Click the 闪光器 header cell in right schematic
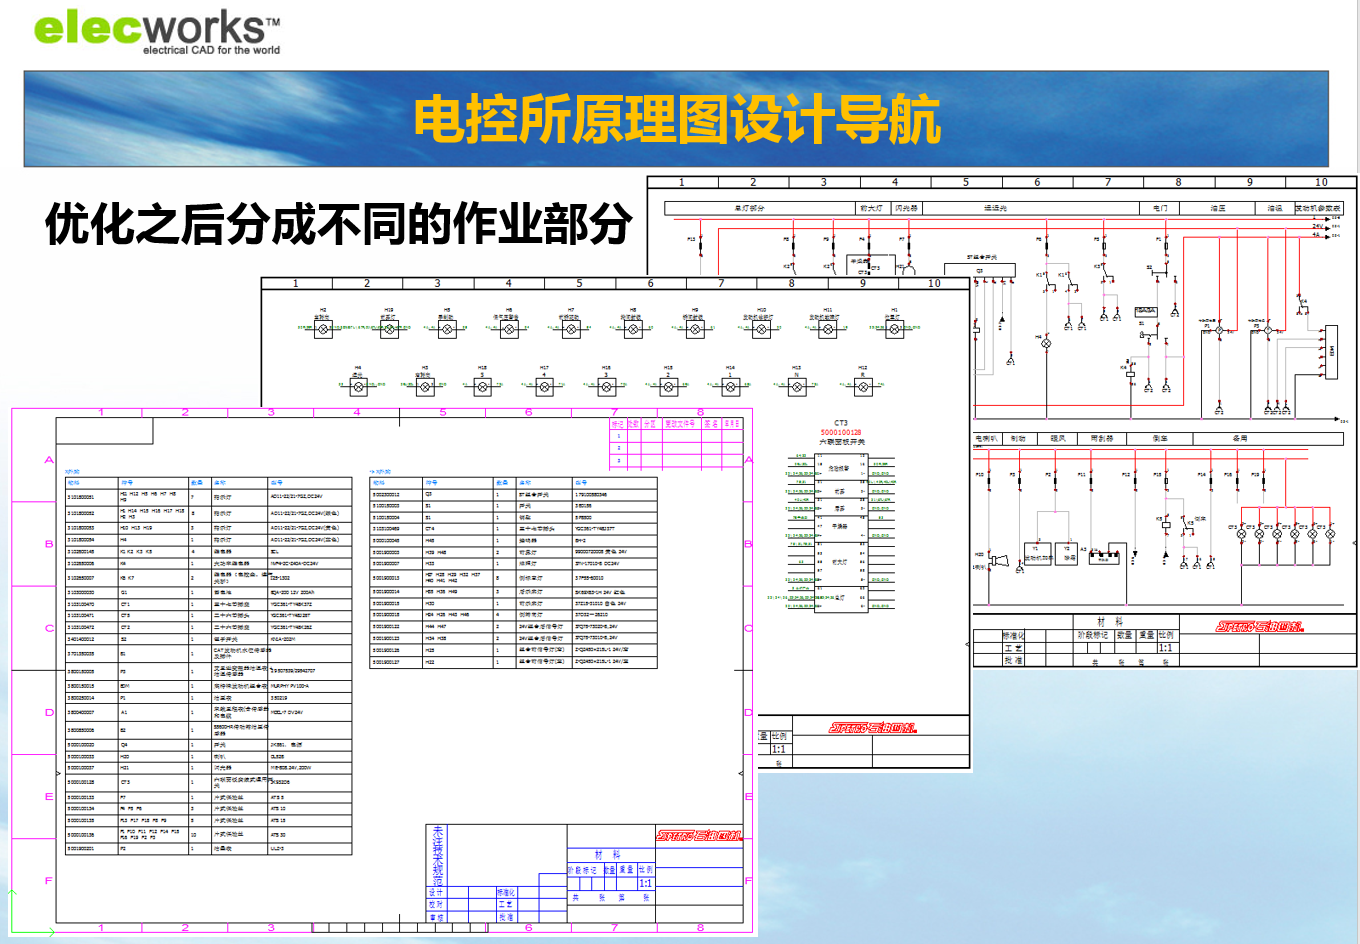The width and height of the screenshot is (1360, 944). coord(906,208)
